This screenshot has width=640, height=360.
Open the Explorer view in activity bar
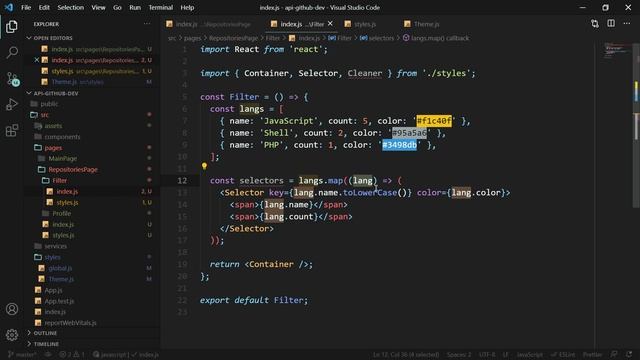(12, 27)
